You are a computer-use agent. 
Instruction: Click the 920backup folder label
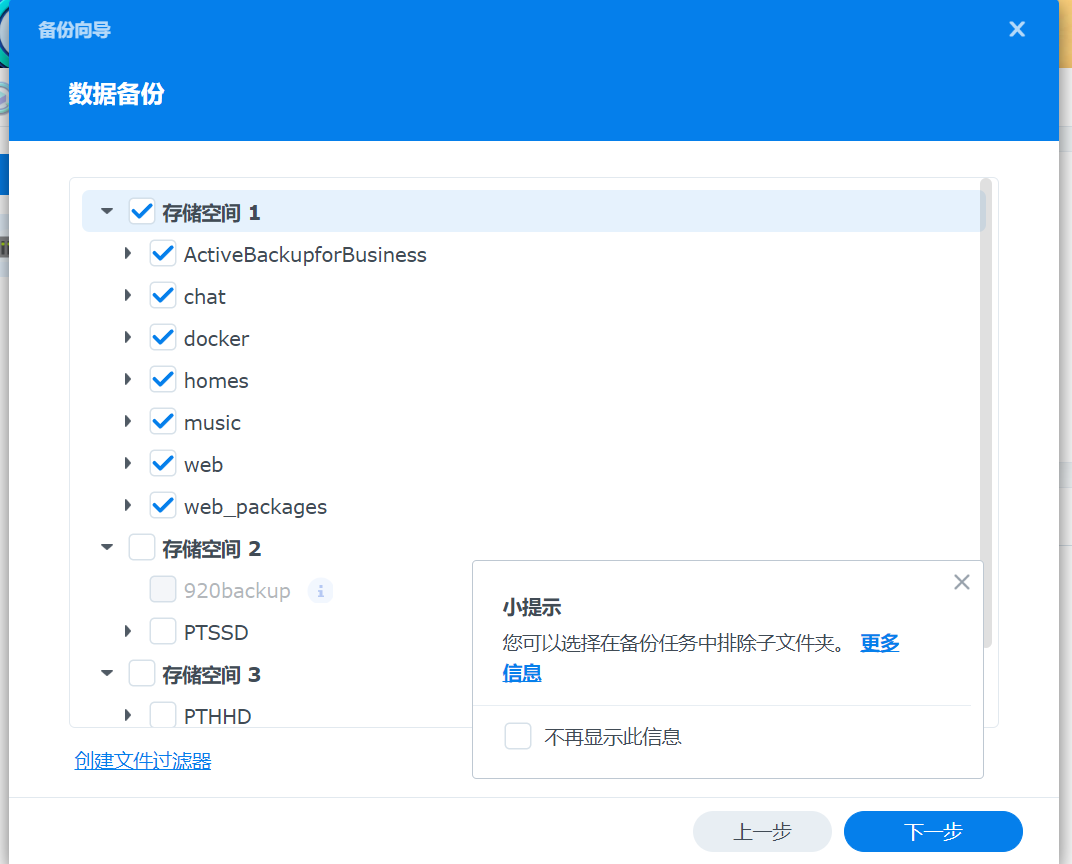click(237, 591)
